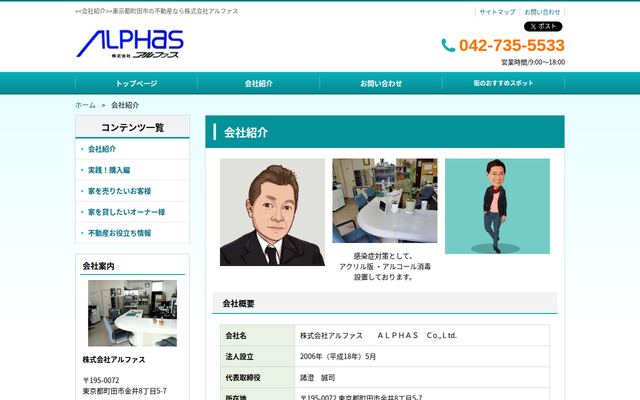The height and width of the screenshot is (400, 640).
Task: Click the 営業時間/9:00～18:00 text
Action: [533, 62]
